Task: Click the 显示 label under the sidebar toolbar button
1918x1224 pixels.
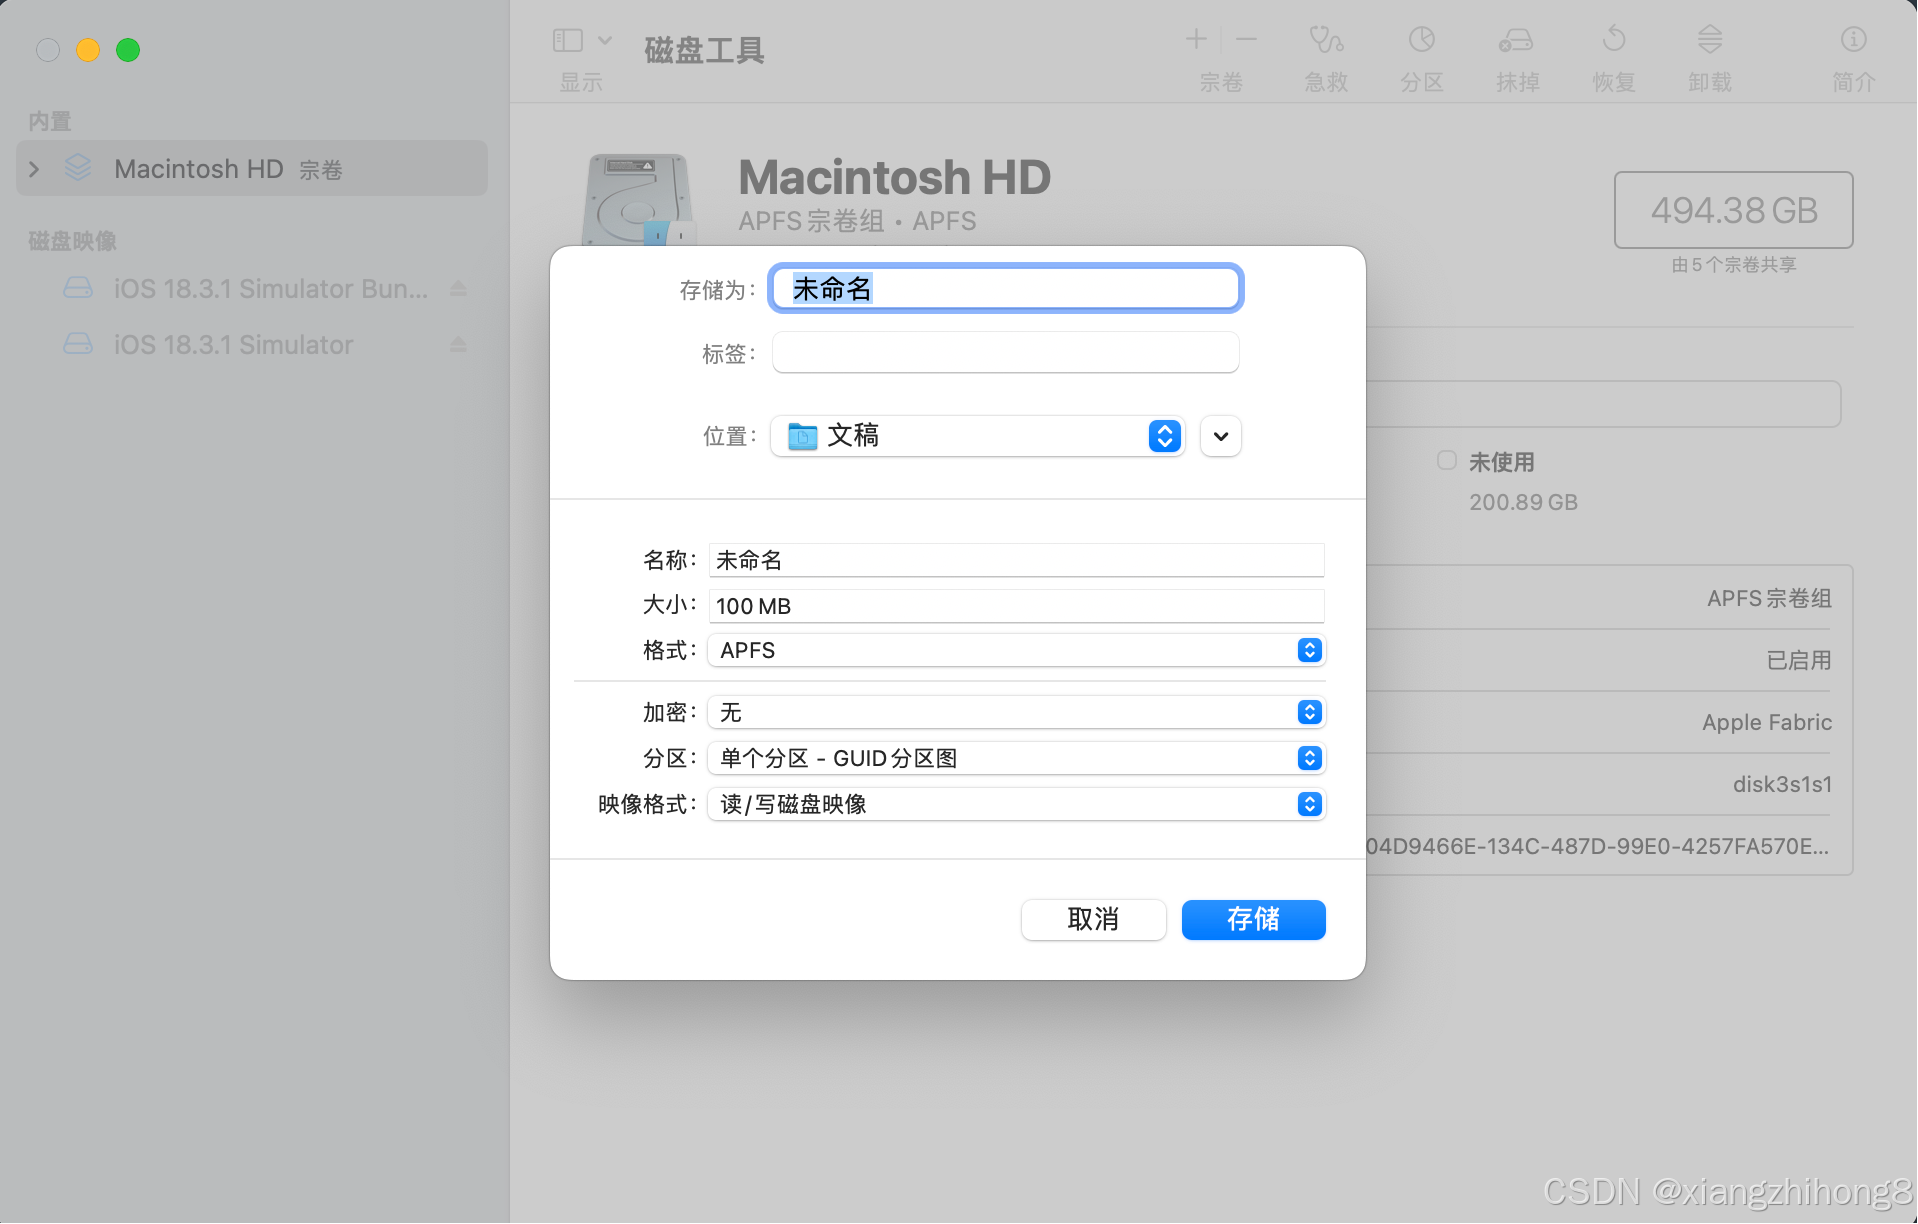Action: tap(581, 82)
